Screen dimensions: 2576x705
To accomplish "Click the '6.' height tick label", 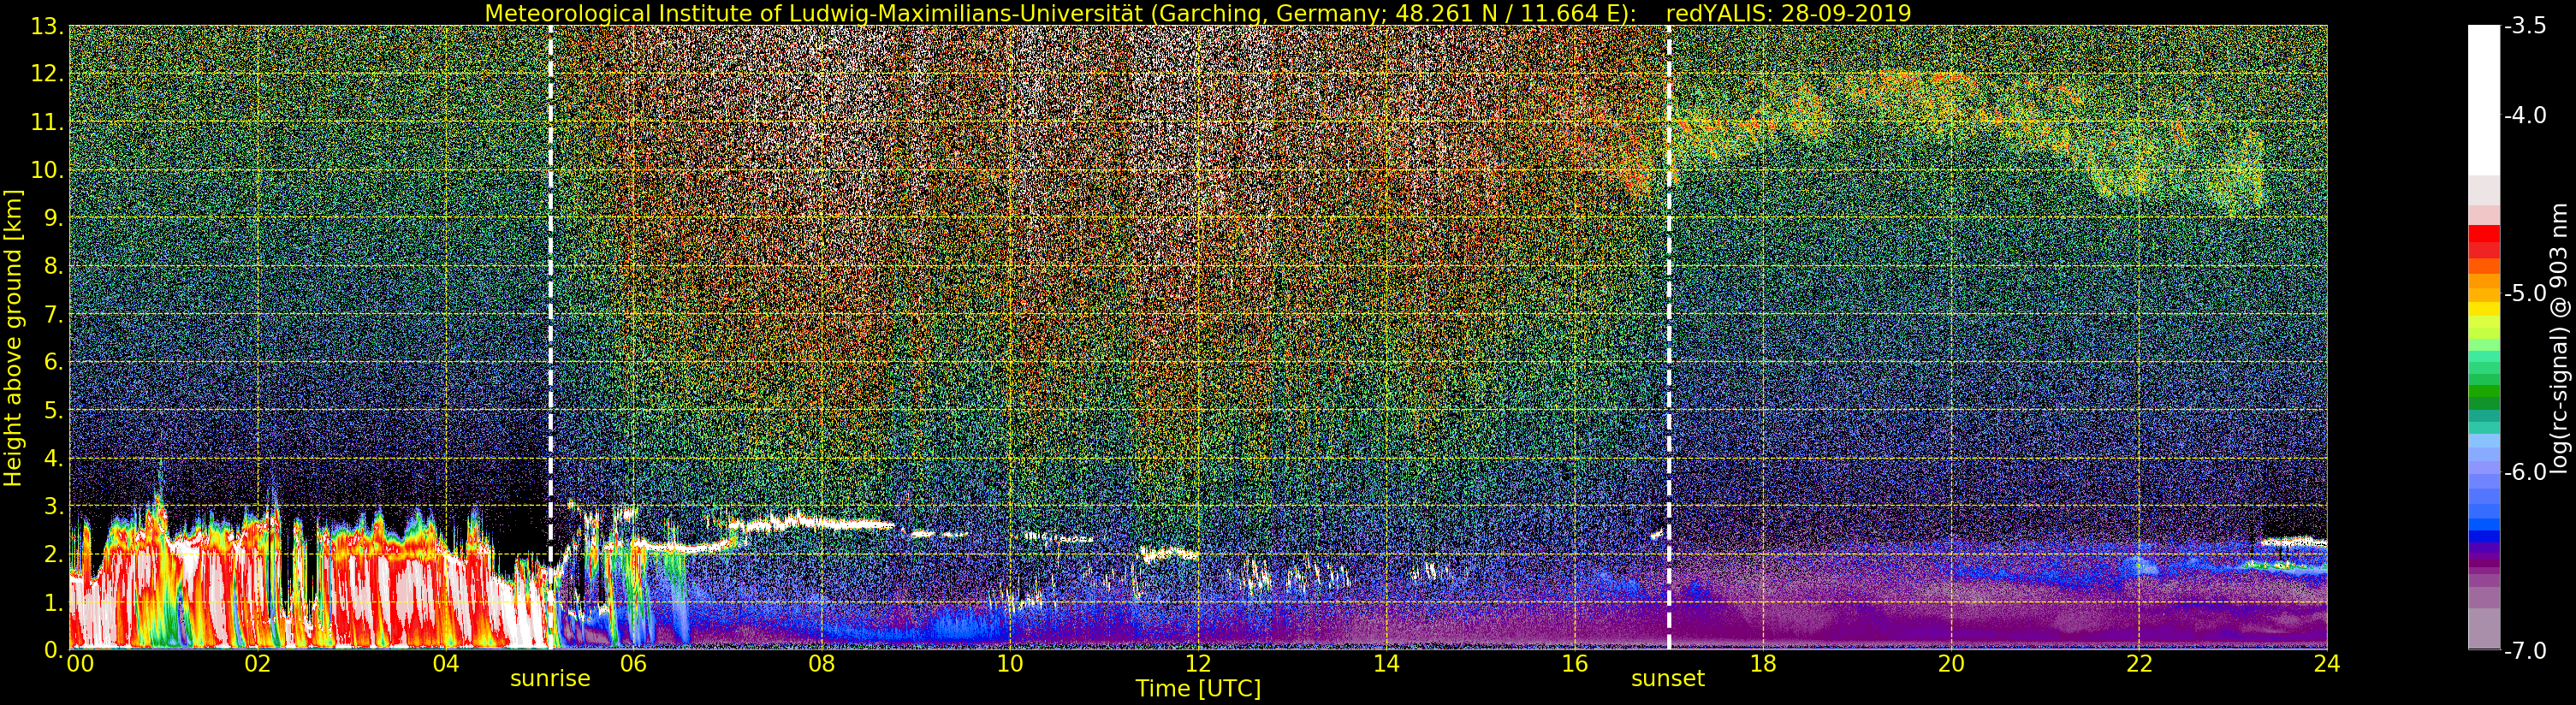I will 53,363.
